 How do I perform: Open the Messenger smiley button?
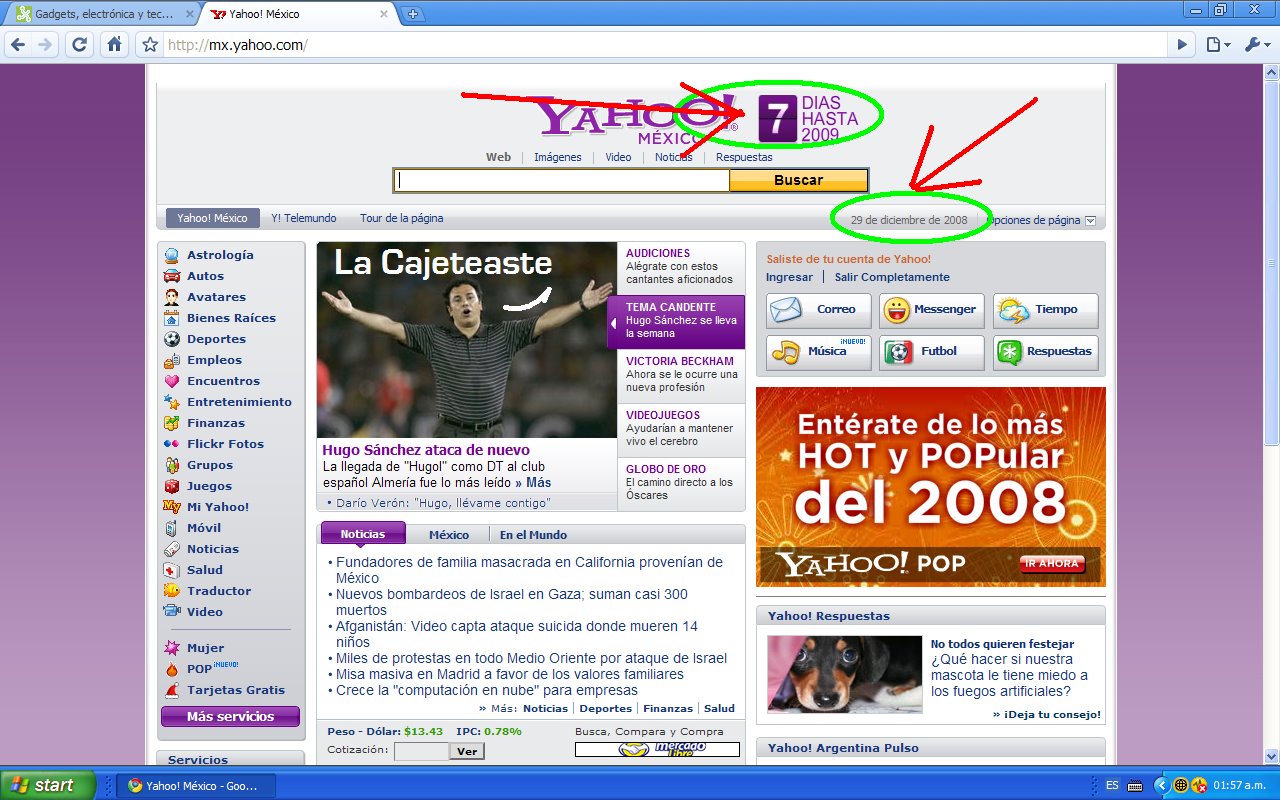click(x=932, y=310)
